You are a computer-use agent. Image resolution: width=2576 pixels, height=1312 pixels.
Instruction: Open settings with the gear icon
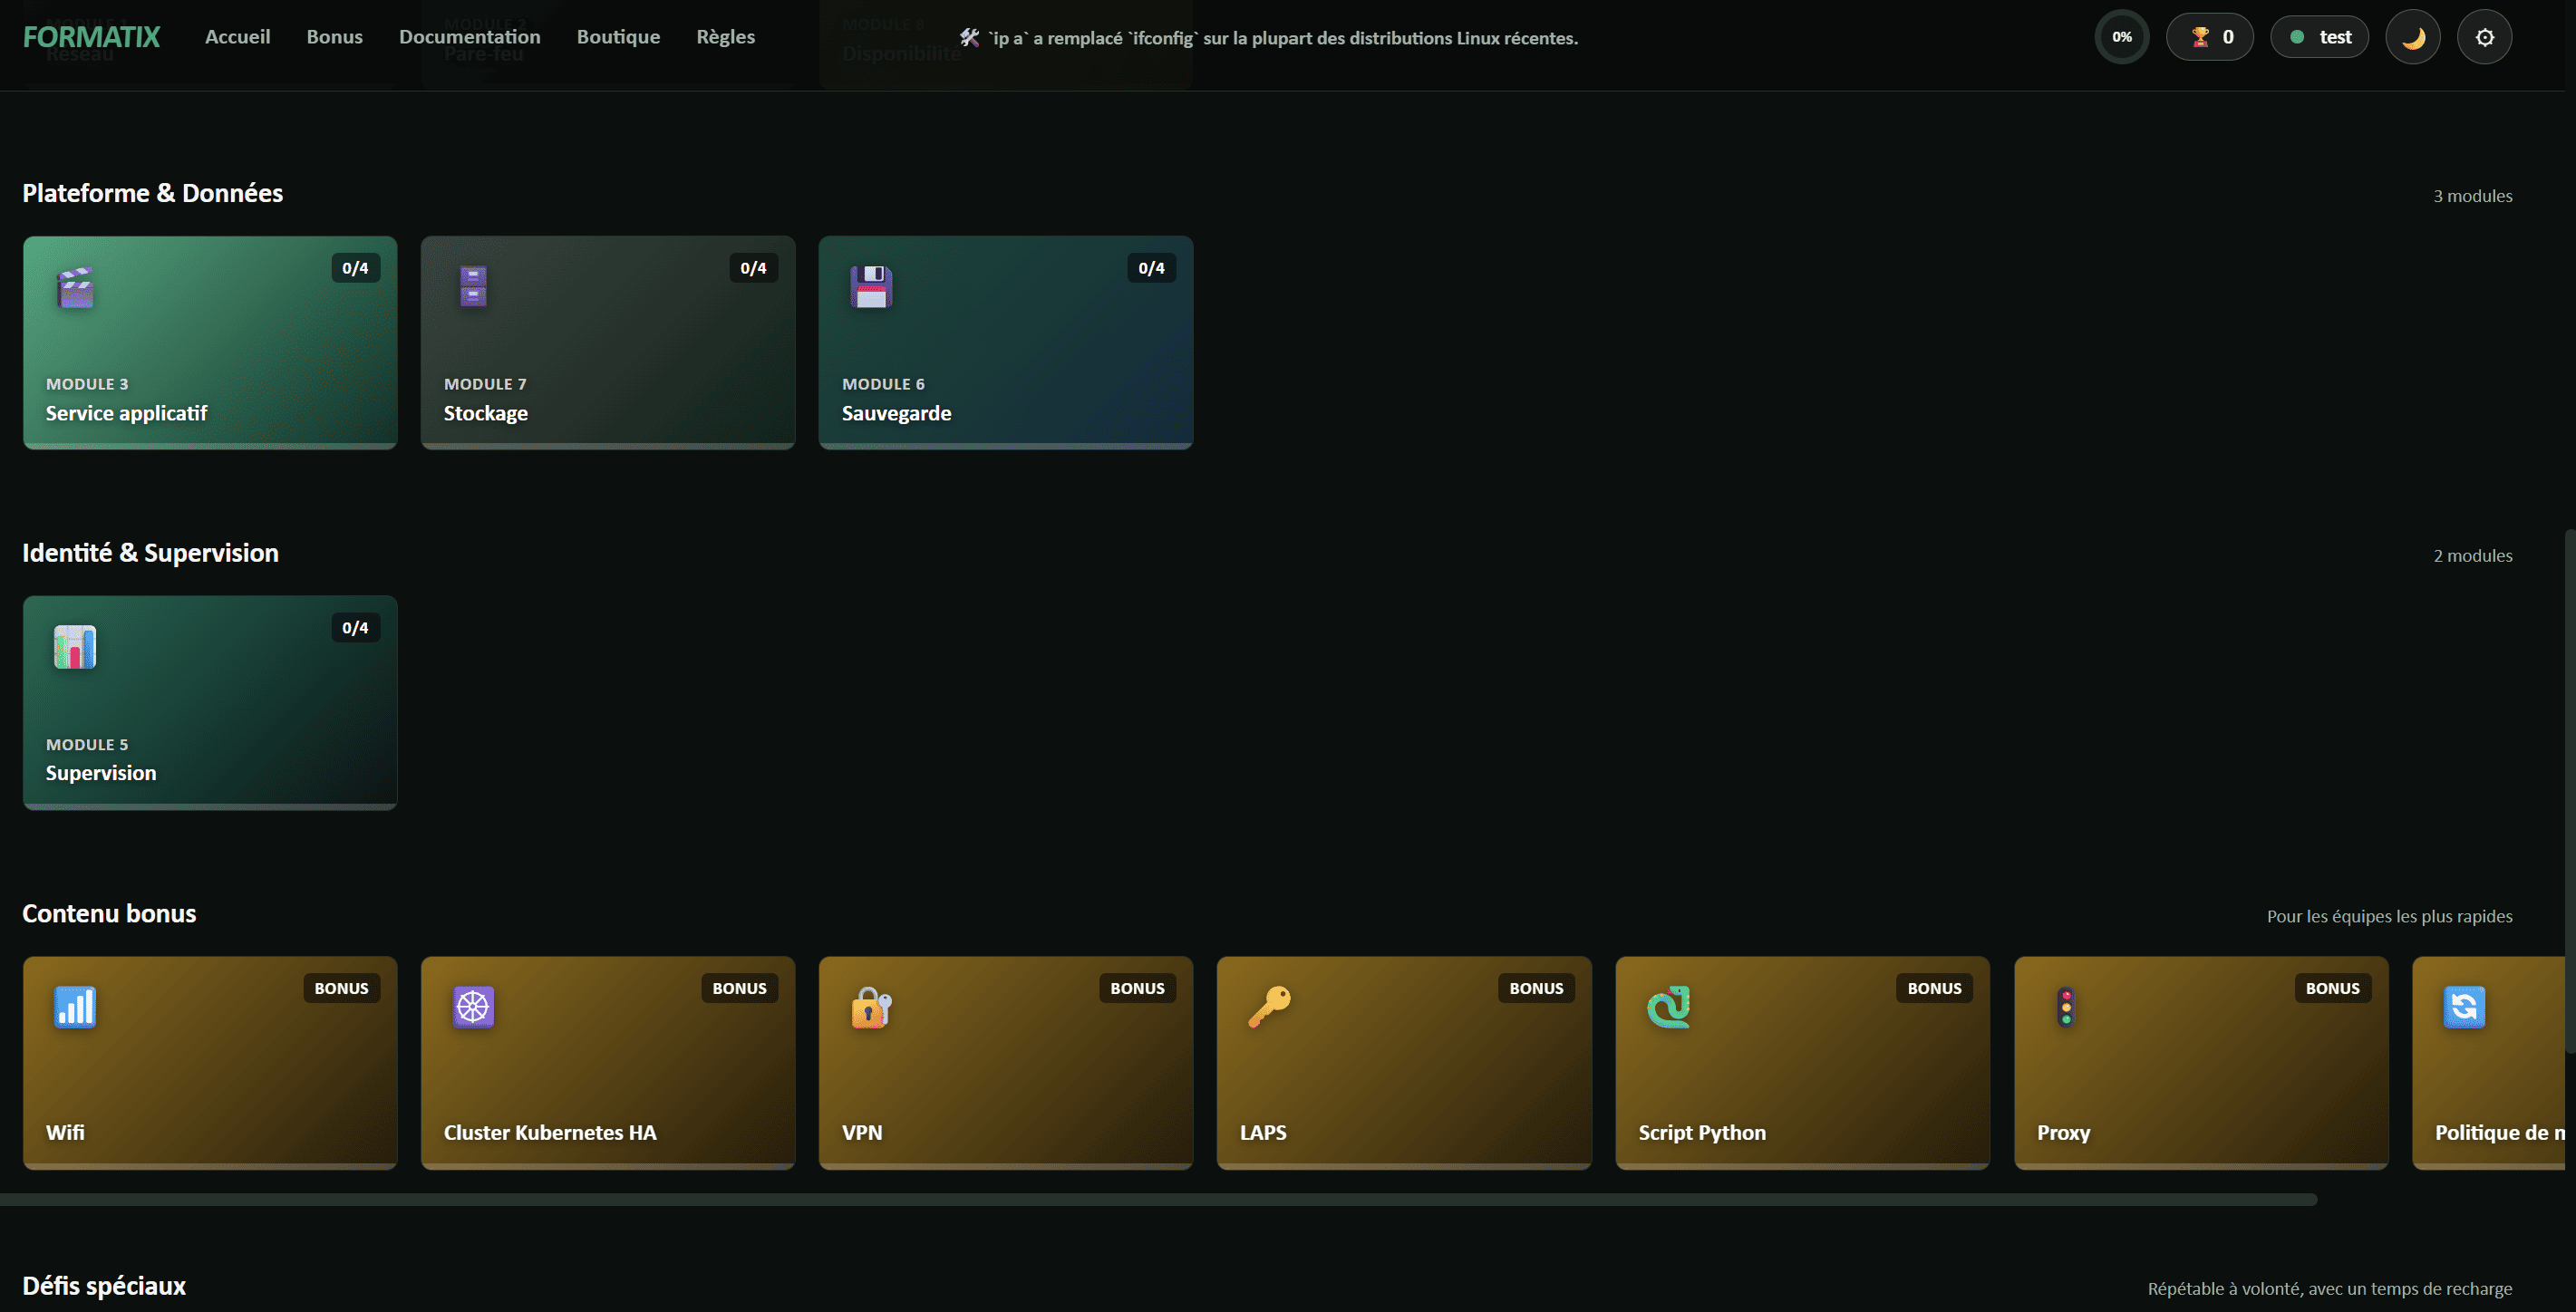[x=2485, y=37]
